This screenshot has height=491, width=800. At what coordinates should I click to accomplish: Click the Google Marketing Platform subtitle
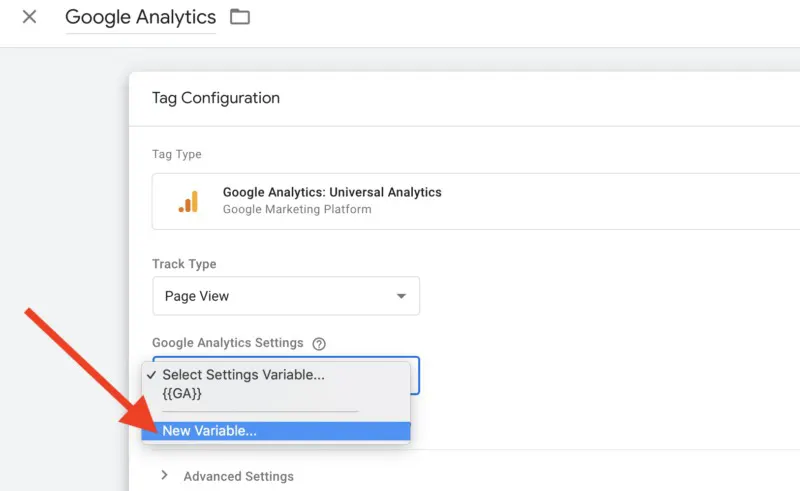pyautogui.click(x=297, y=209)
